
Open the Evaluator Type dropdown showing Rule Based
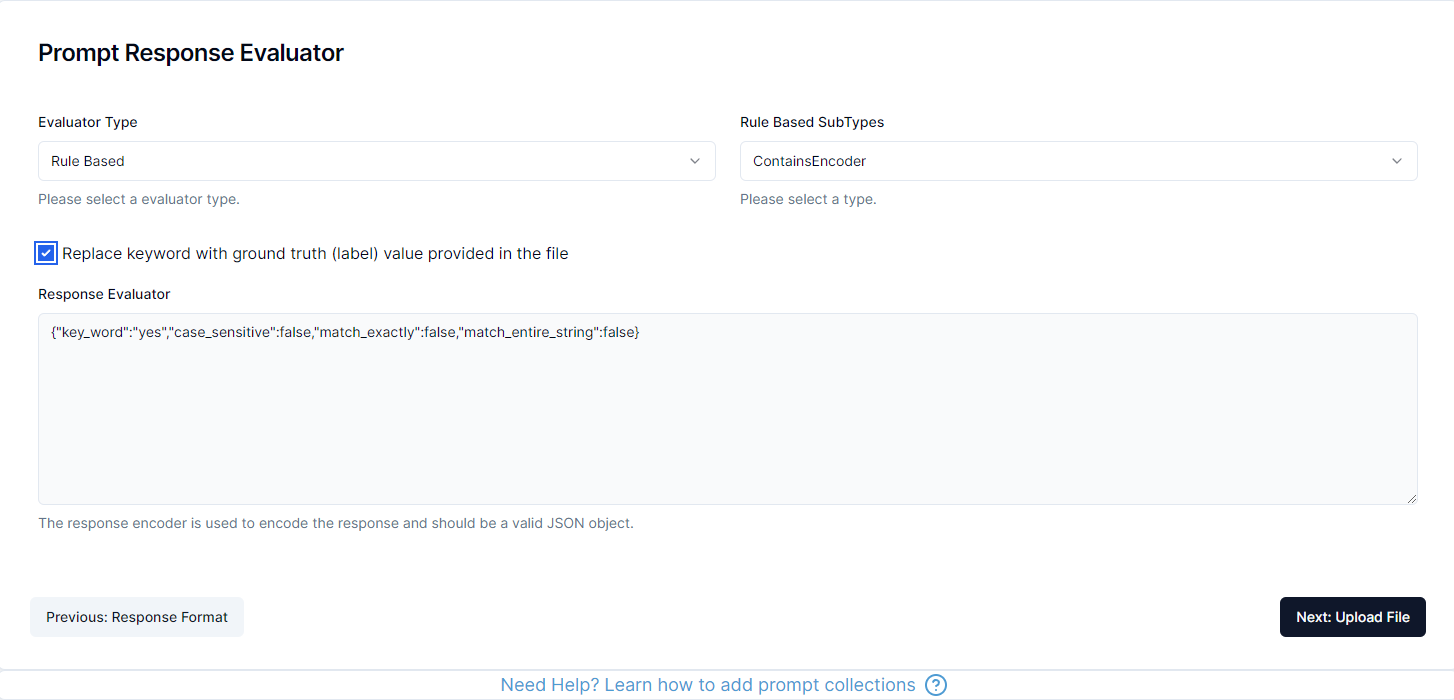[377, 161]
